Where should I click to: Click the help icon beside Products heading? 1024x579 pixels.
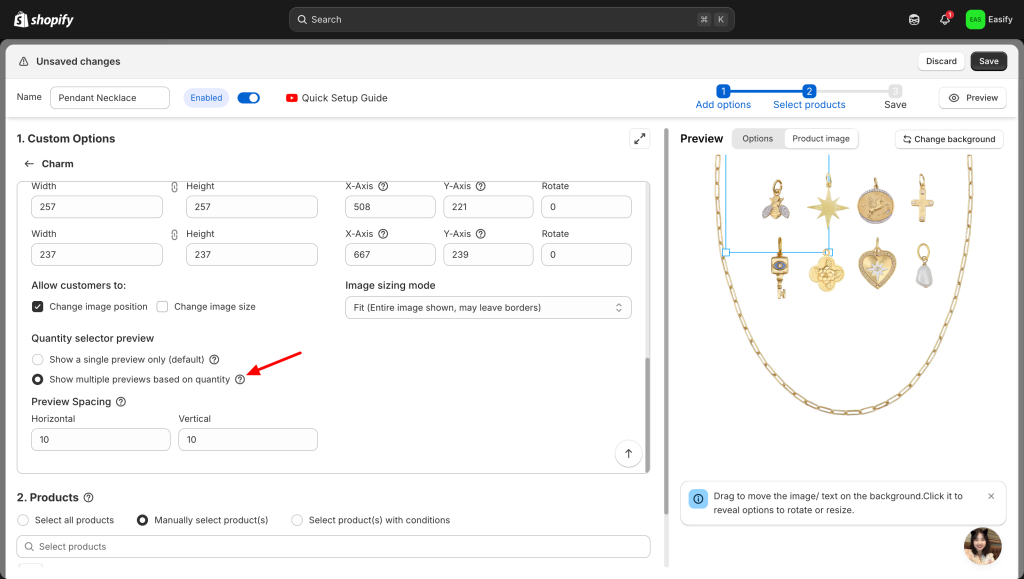coord(88,498)
